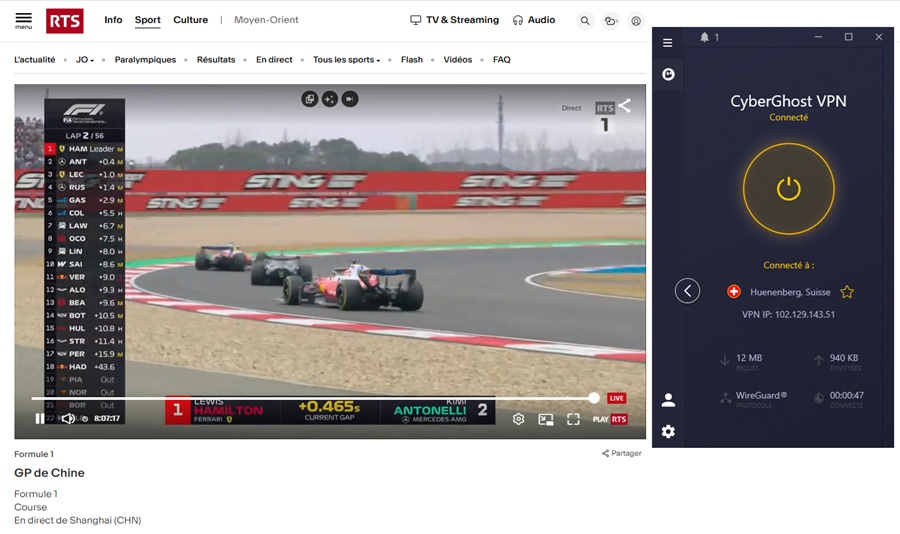
Task: Click the WireGuard protocol label
Action: coord(762,395)
